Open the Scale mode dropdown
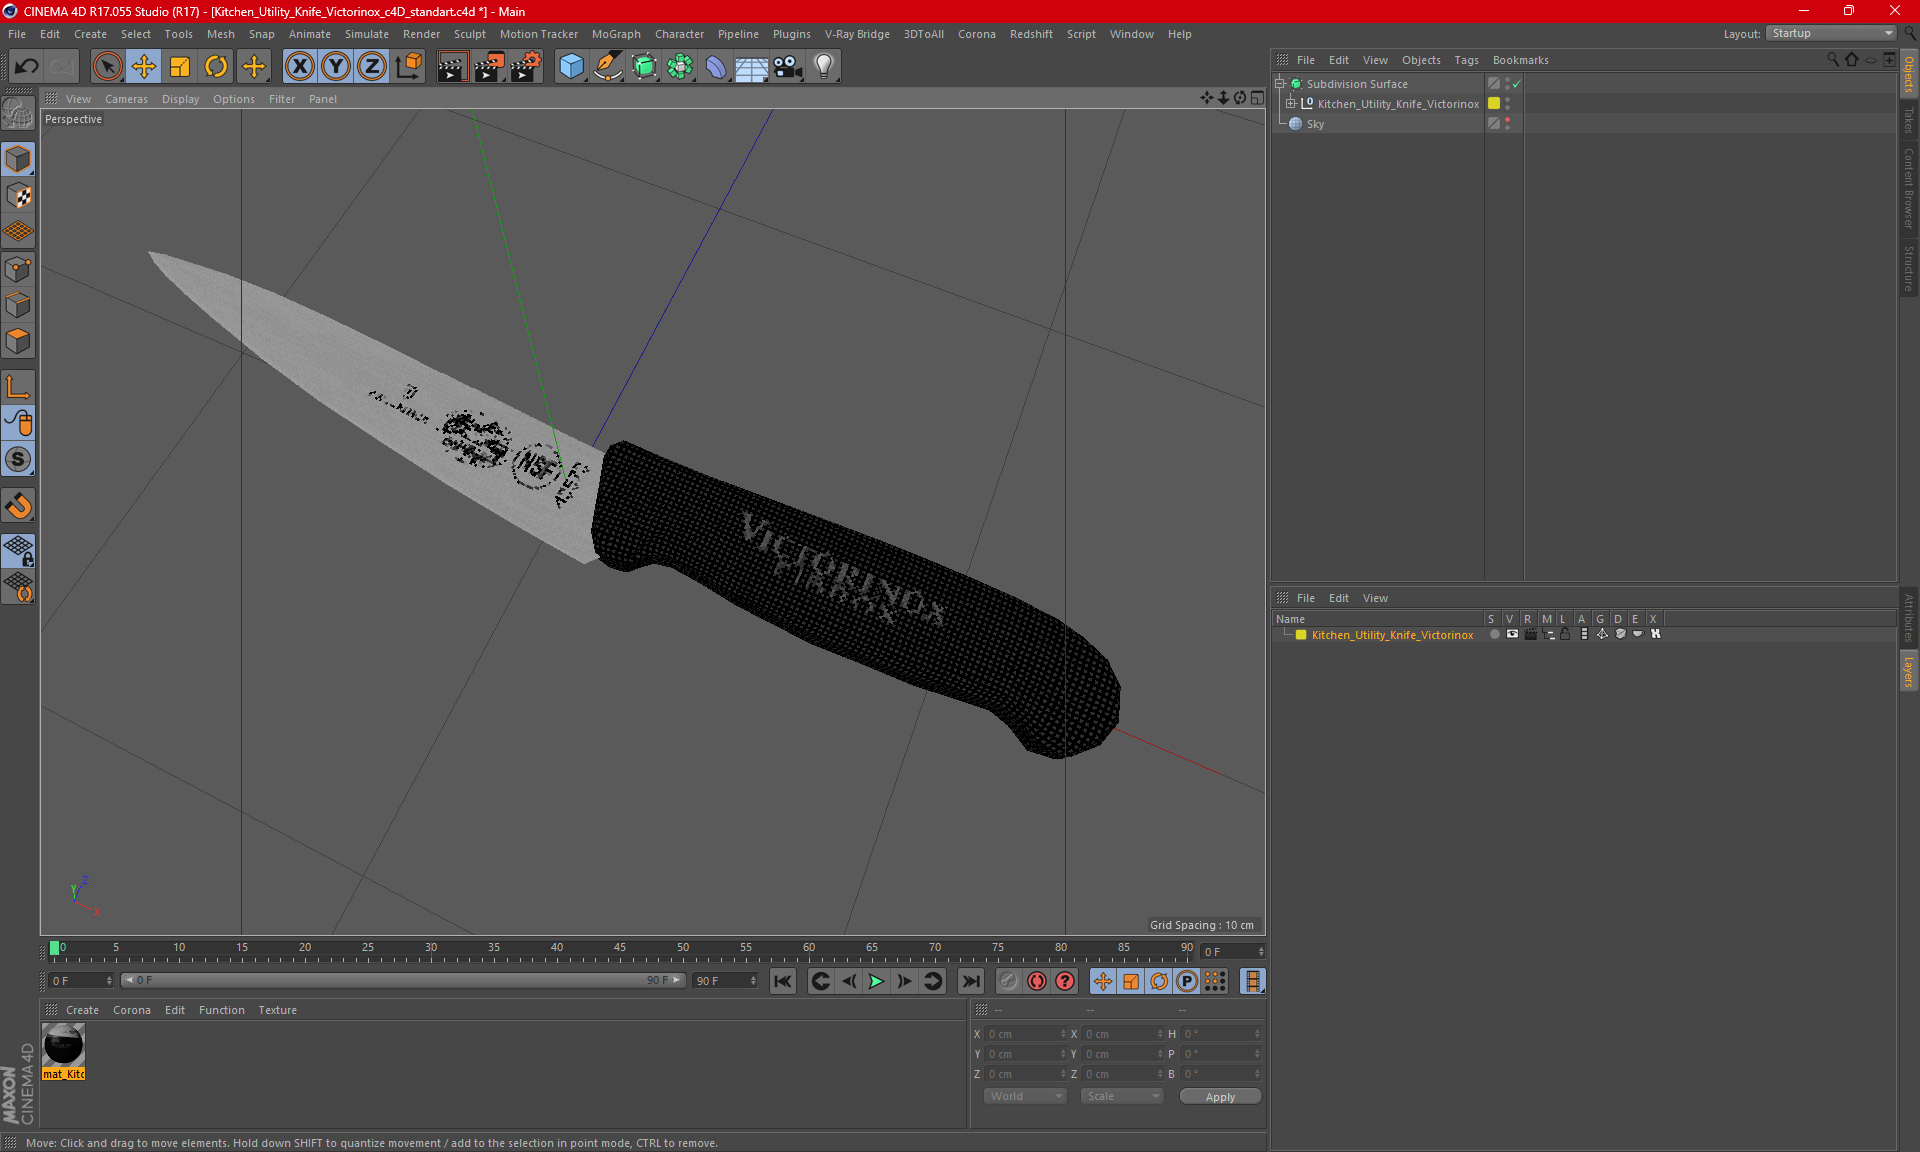The image size is (1920, 1152). coord(1122,1096)
